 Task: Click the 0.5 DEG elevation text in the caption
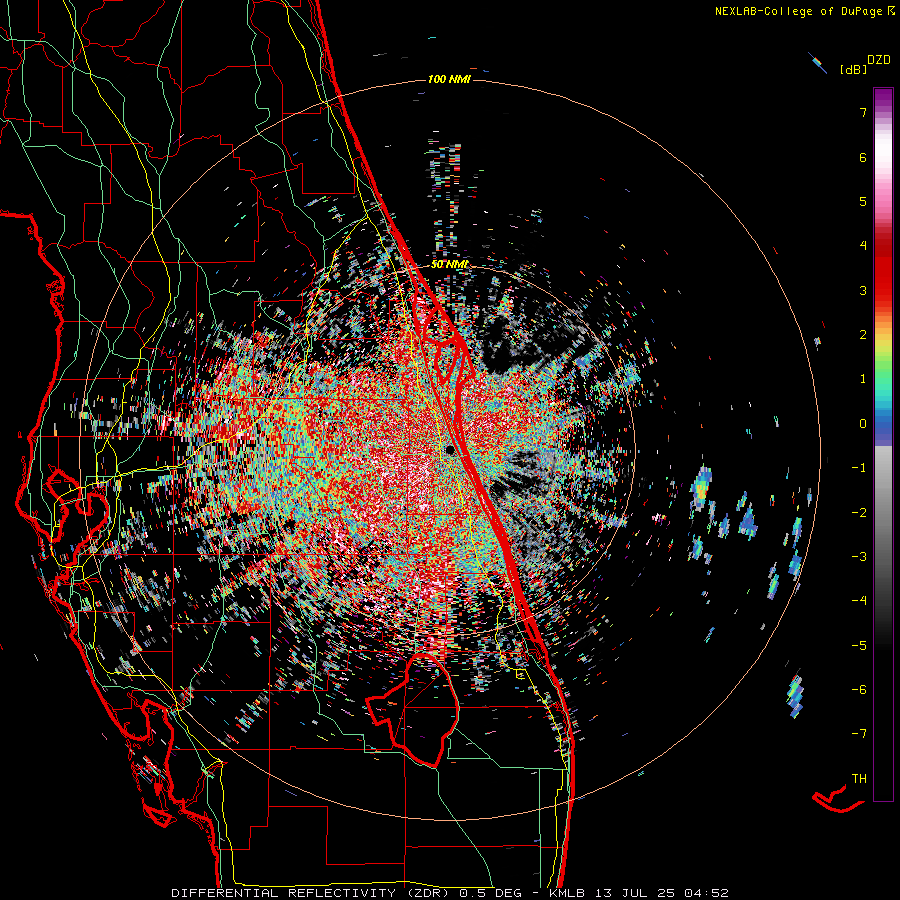[490, 893]
